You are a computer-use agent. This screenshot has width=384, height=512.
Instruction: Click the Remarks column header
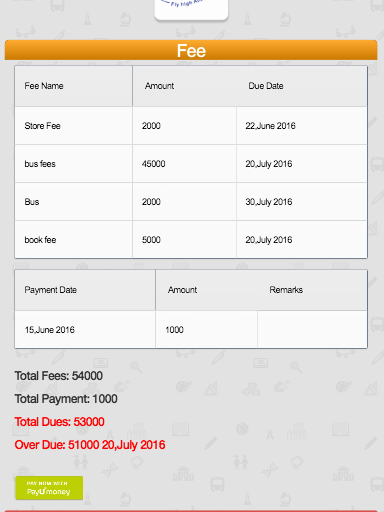[286, 290]
